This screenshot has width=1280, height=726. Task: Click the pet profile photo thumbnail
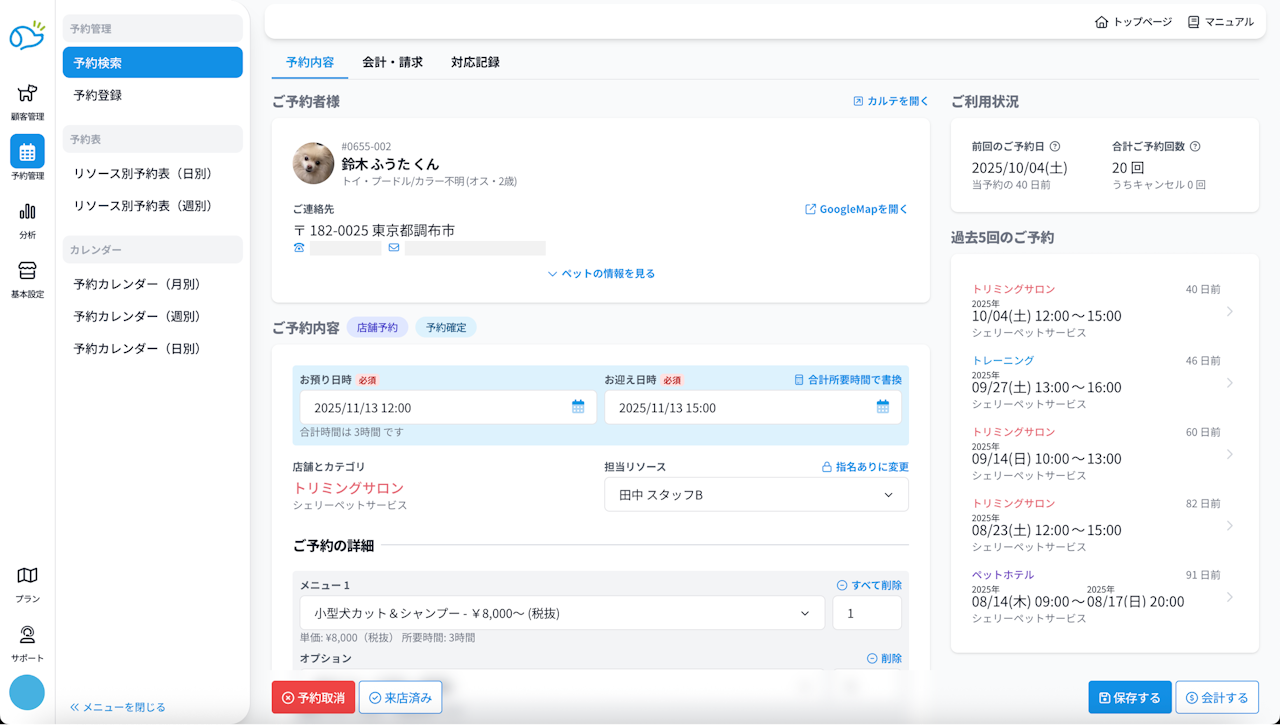point(313,163)
